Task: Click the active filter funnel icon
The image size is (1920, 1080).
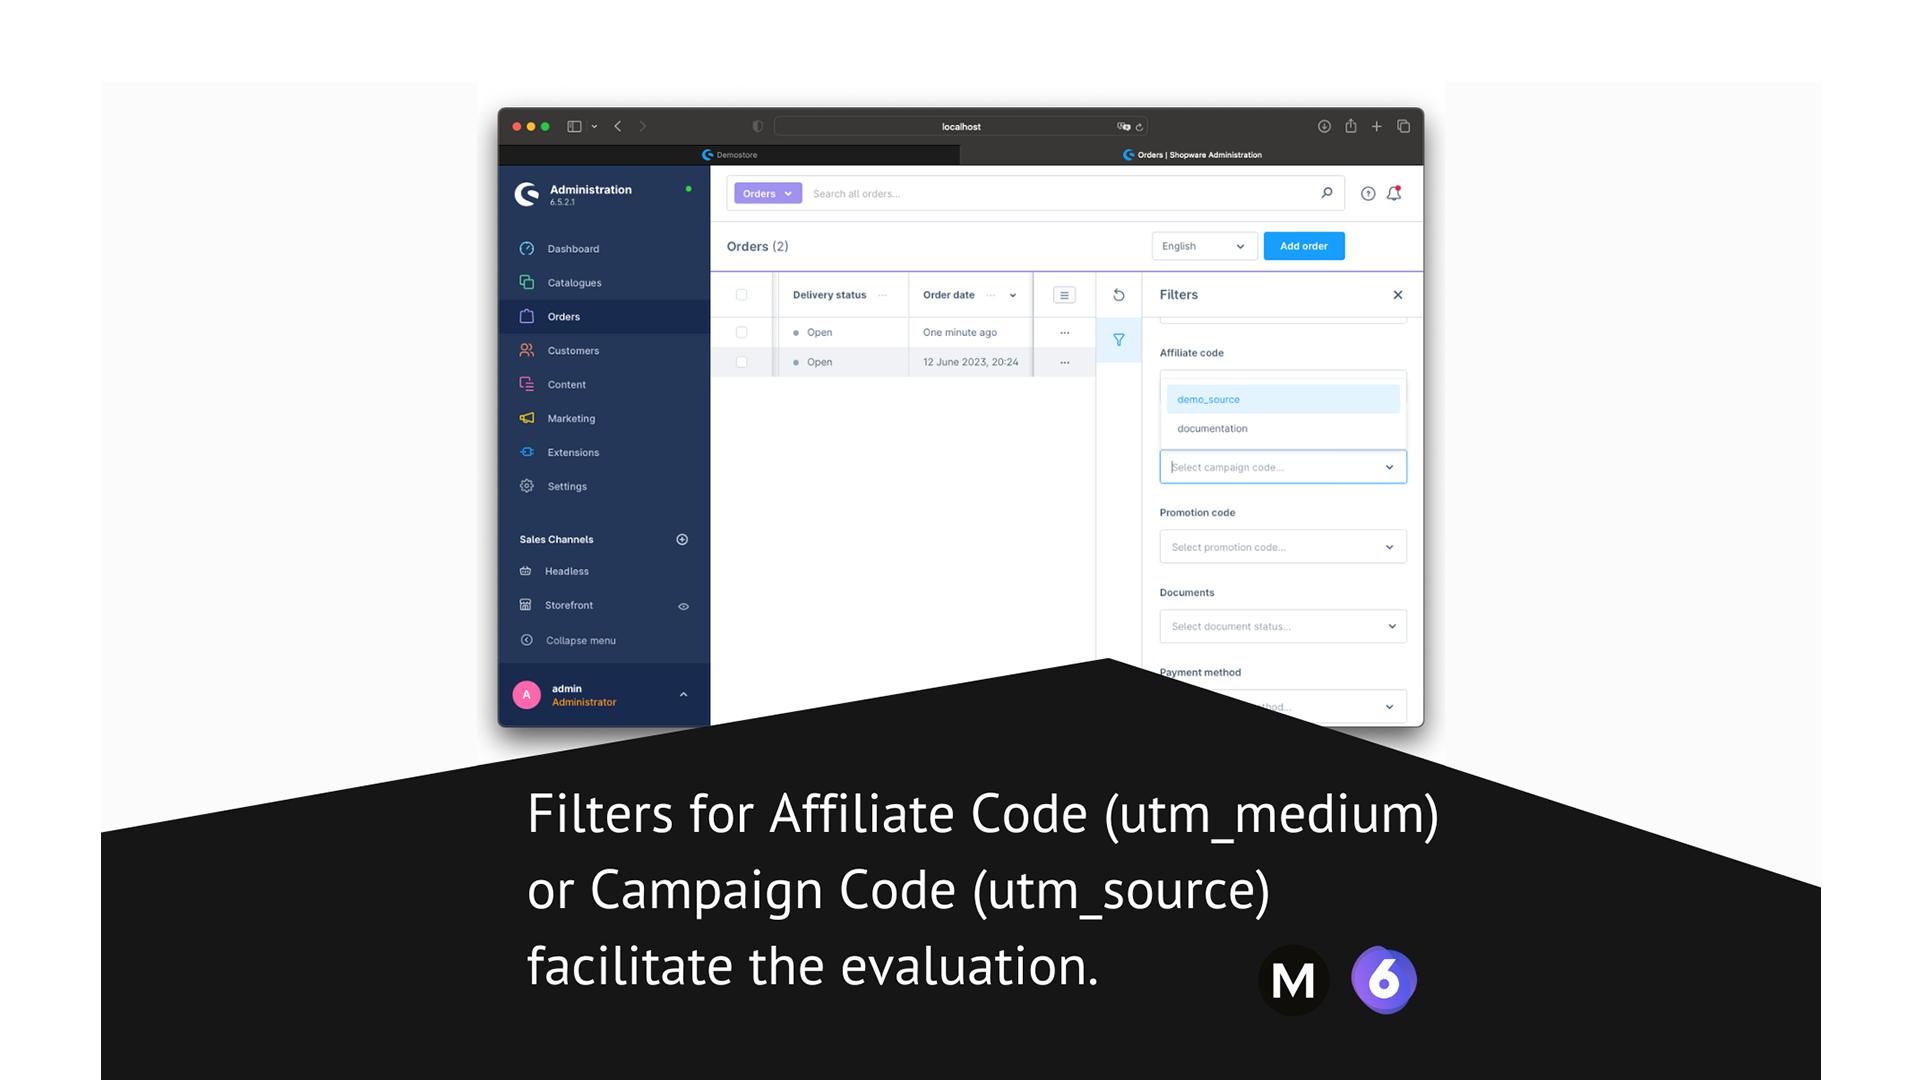Action: click(x=1120, y=340)
